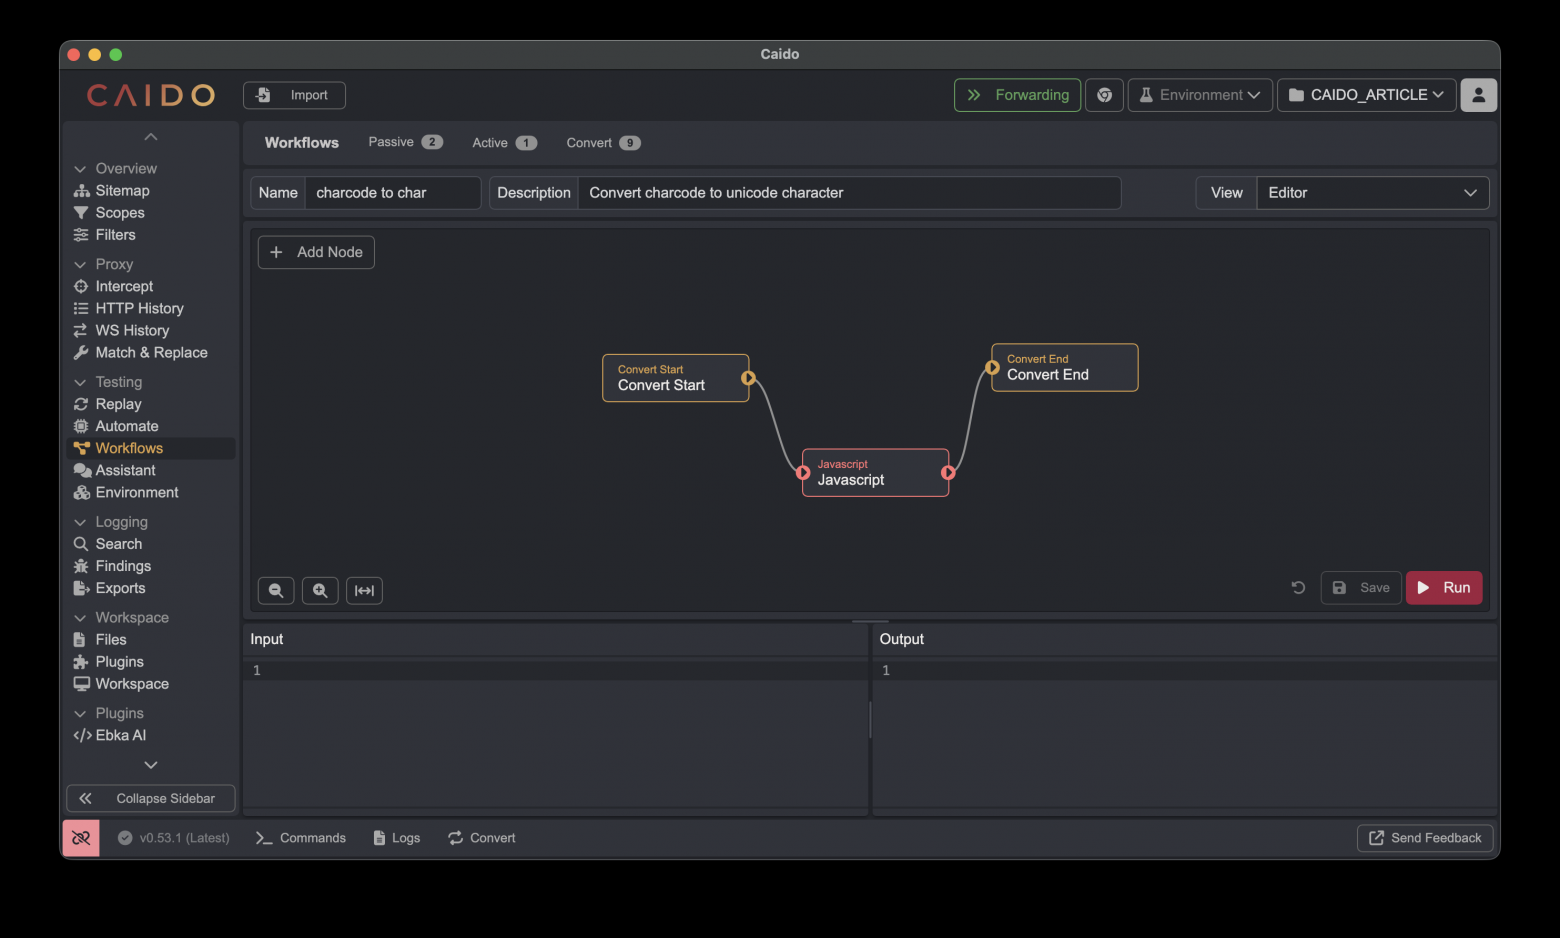Add a new node to the workflow
The image size is (1560, 938).
point(316,252)
